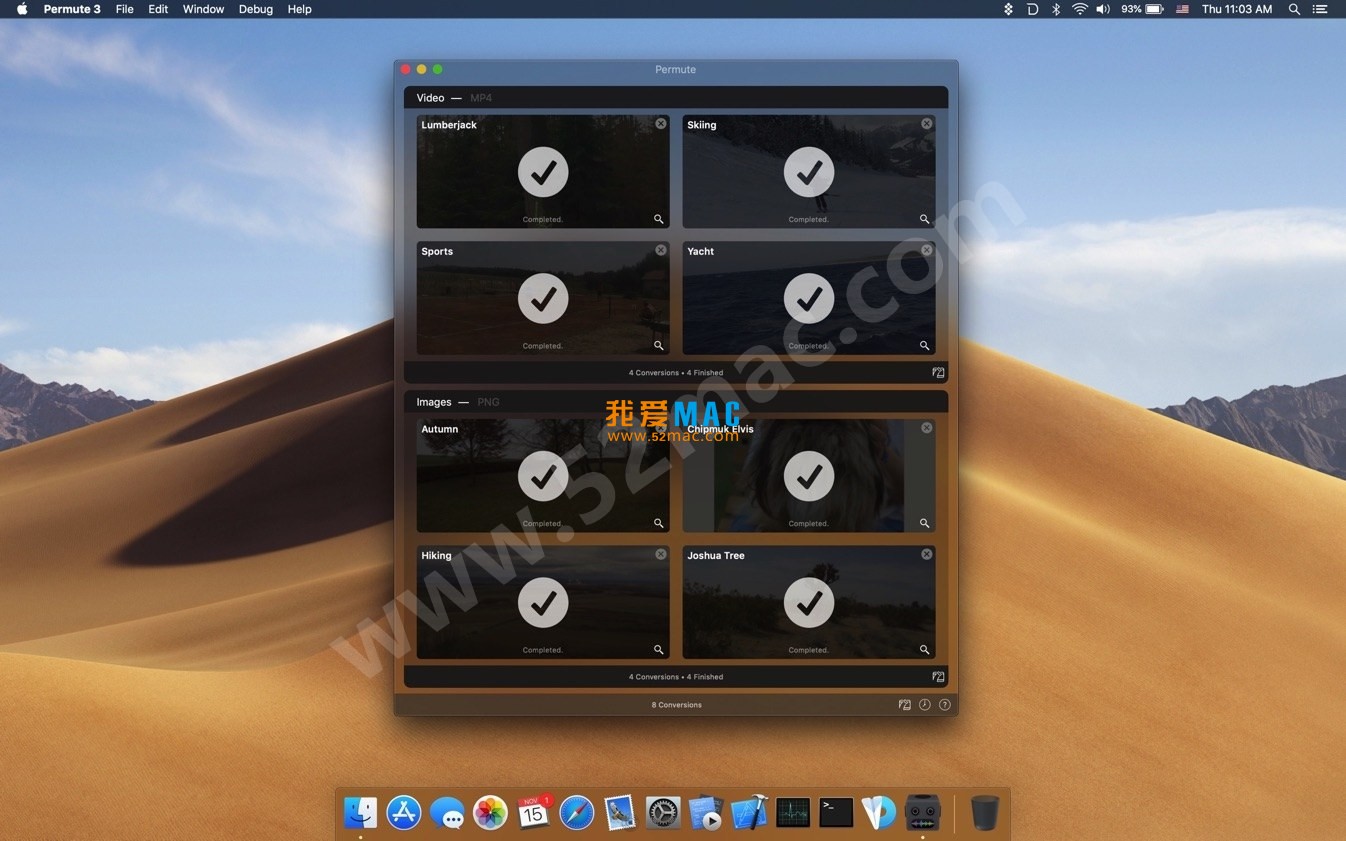Click the magnifier on the Chipmuk Elvis card
1346x841 pixels.
click(925, 523)
